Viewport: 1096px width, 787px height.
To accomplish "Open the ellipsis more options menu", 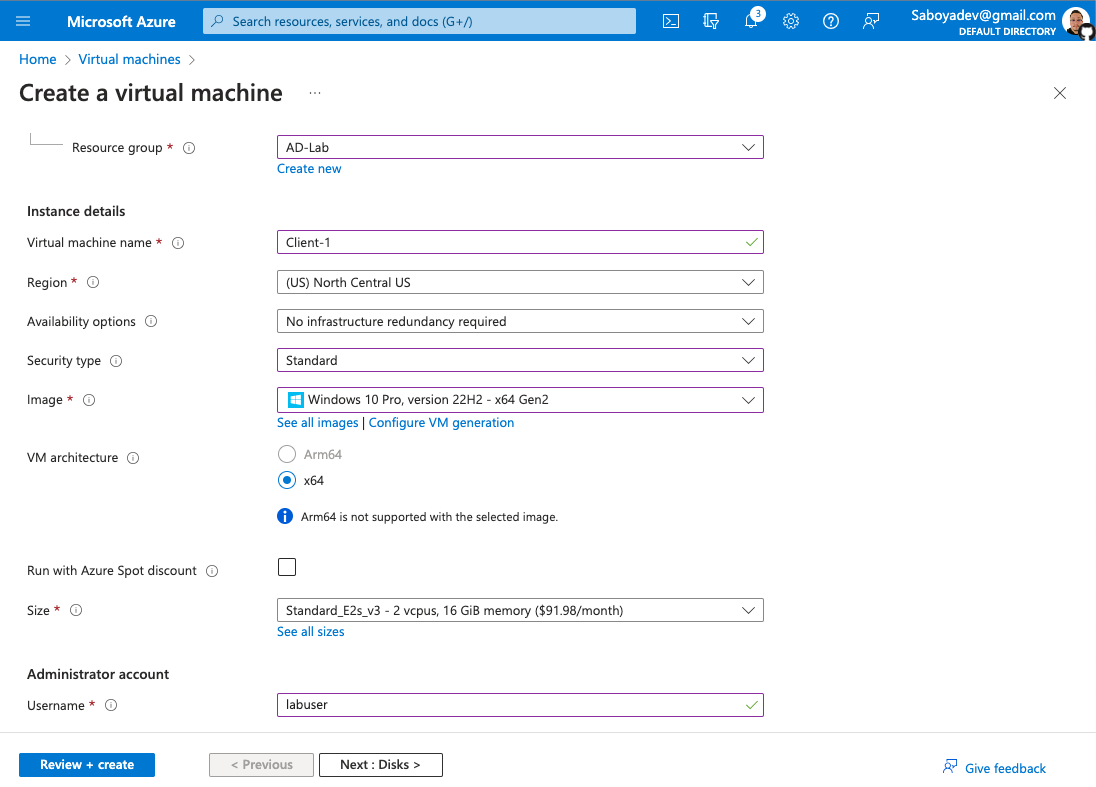I will click(x=315, y=93).
